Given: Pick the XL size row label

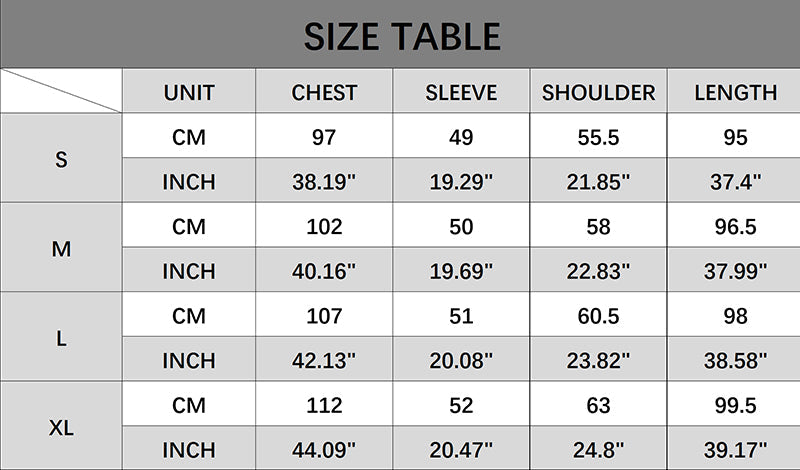Looking at the screenshot, I should tap(61, 427).
